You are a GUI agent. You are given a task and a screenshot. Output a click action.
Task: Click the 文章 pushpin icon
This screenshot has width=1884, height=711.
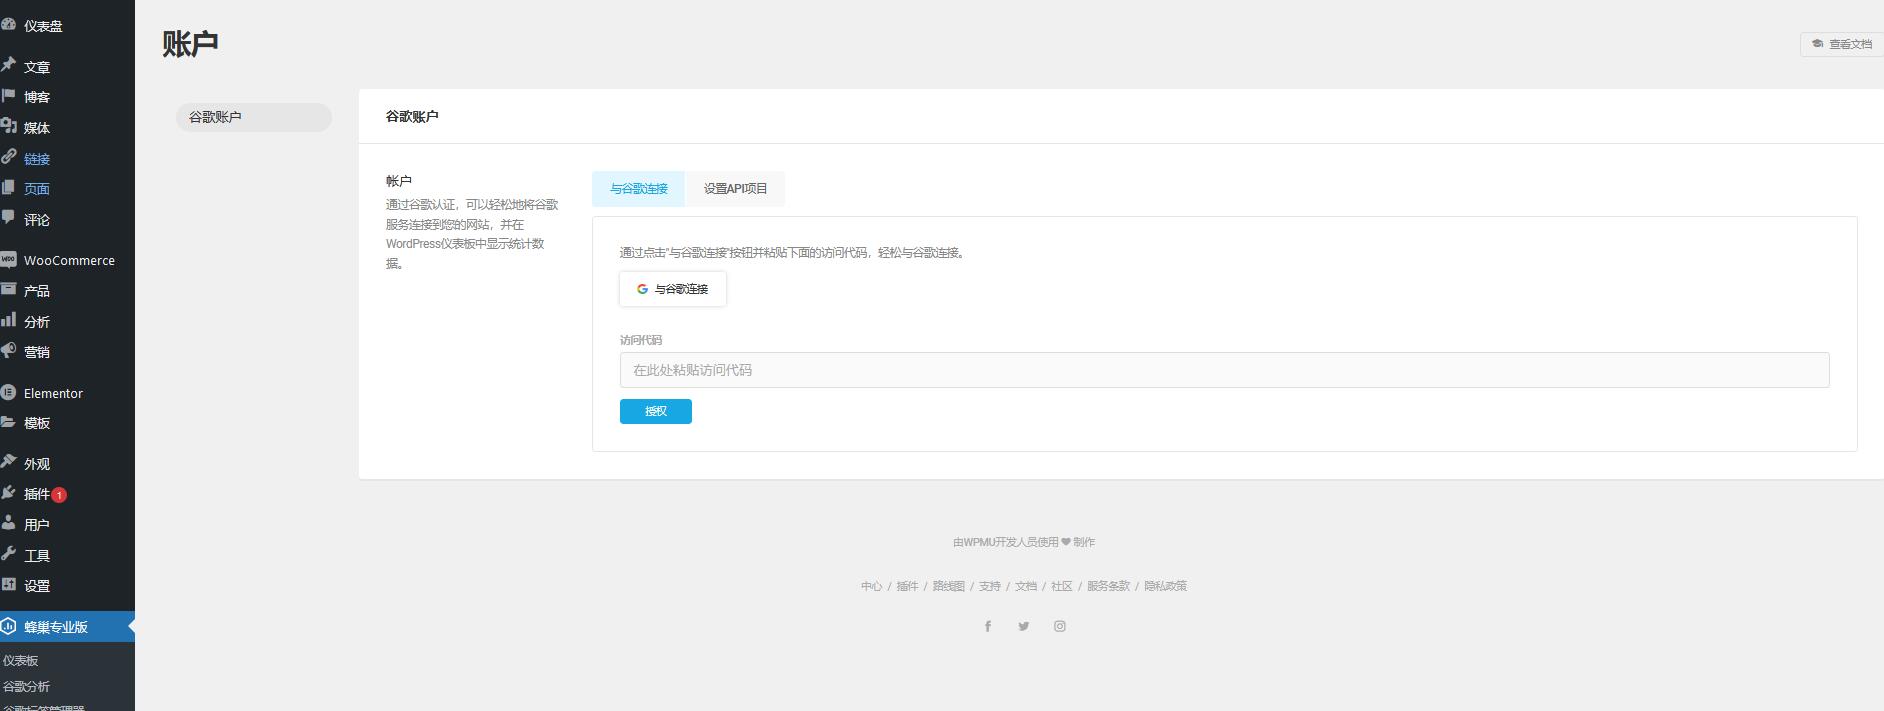[8, 66]
